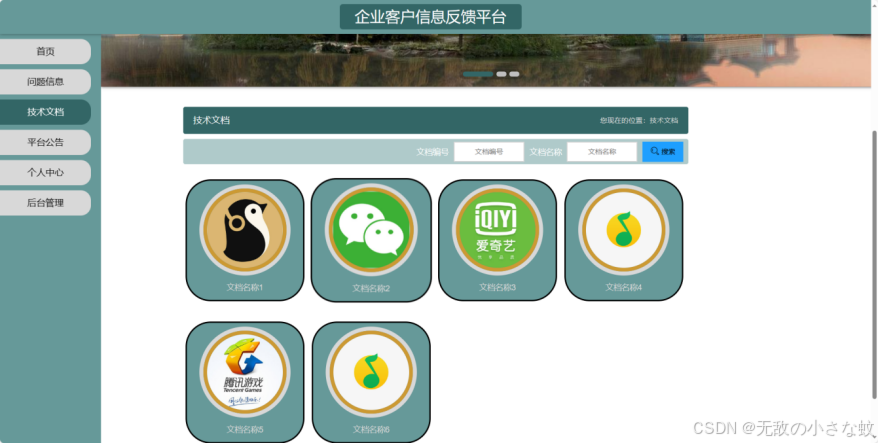The image size is (878, 443).
Task: Select 技术文档 in the sidebar
Action: pyautogui.click(x=45, y=112)
